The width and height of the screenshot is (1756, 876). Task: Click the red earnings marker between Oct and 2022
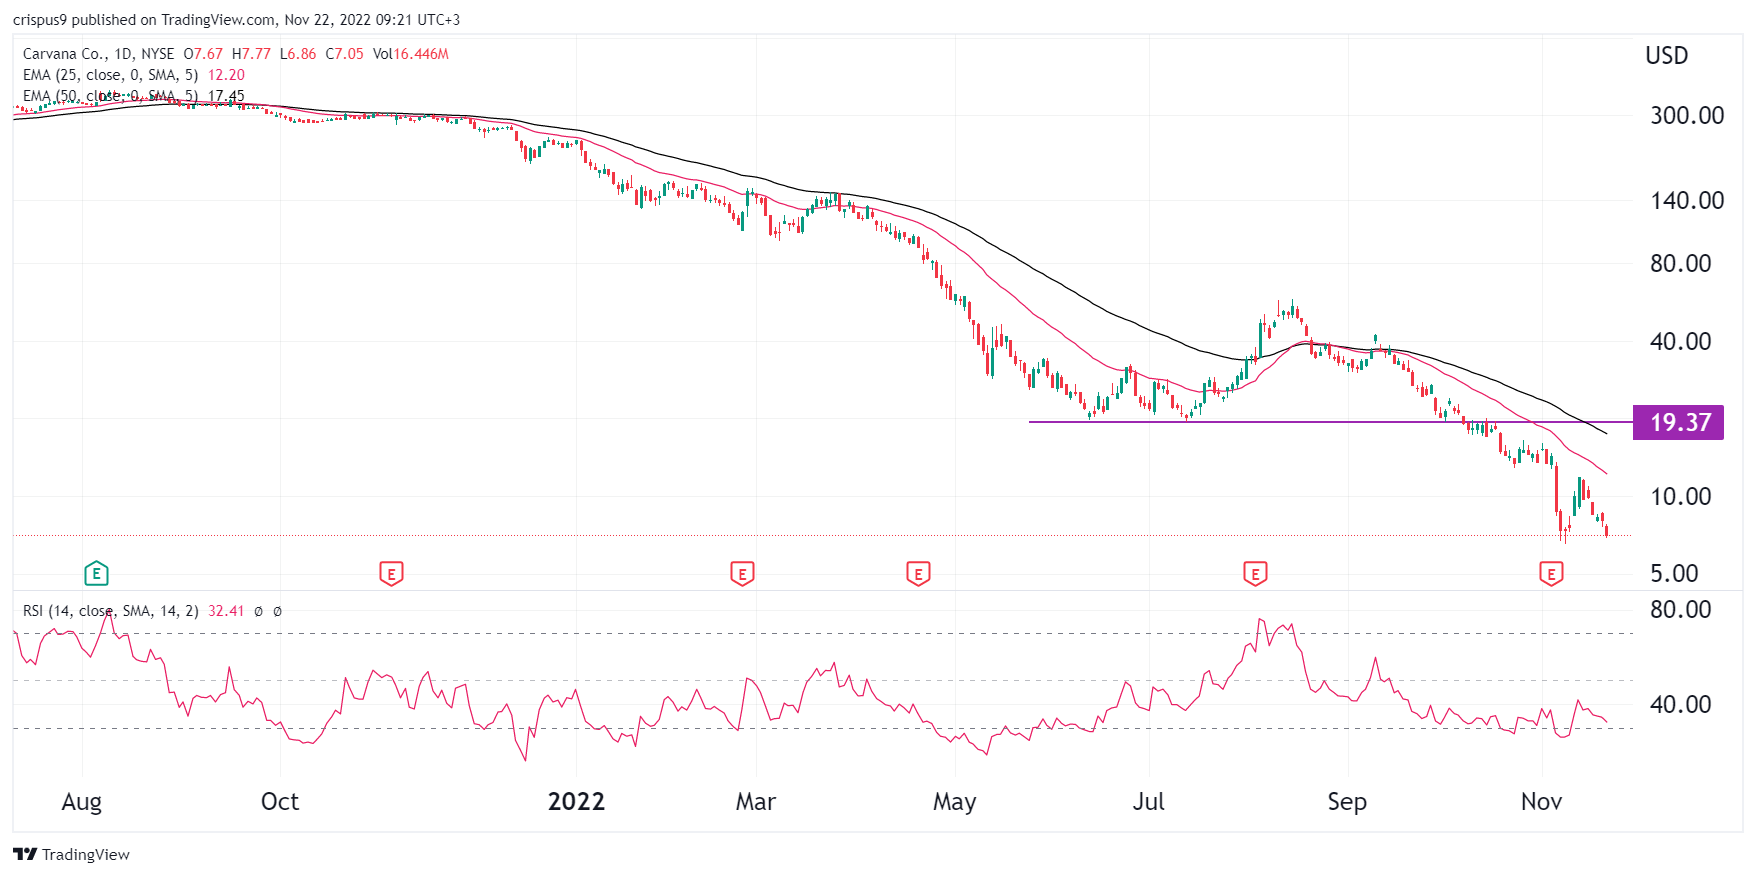(x=391, y=574)
